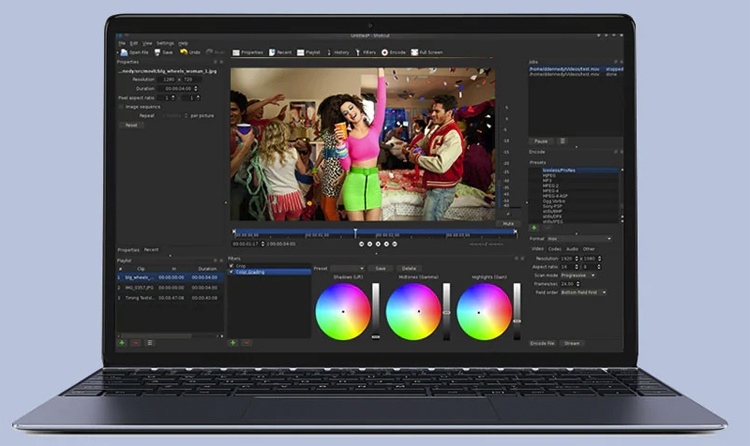
Task: Open the Filters panel from toolbar
Action: (x=366, y=52)
